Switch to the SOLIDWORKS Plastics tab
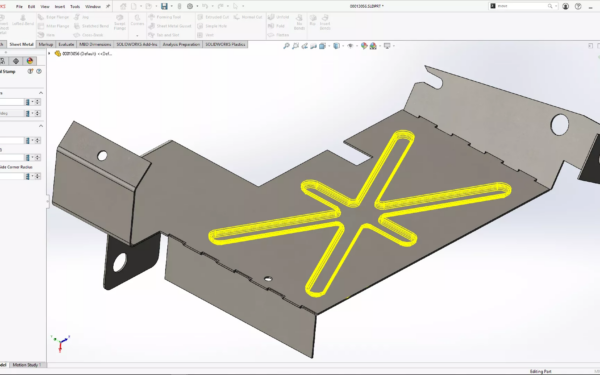 (225, 44)
